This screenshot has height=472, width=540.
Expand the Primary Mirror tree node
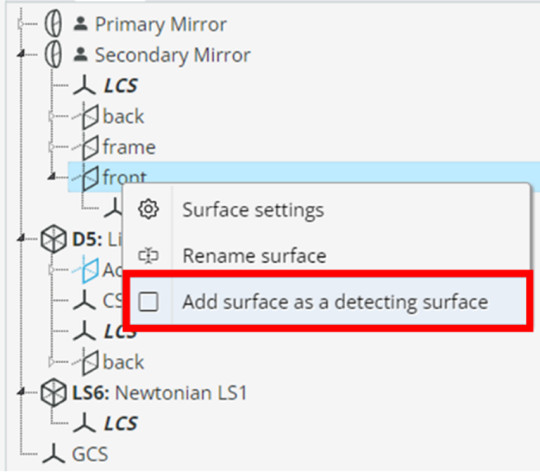21,24
